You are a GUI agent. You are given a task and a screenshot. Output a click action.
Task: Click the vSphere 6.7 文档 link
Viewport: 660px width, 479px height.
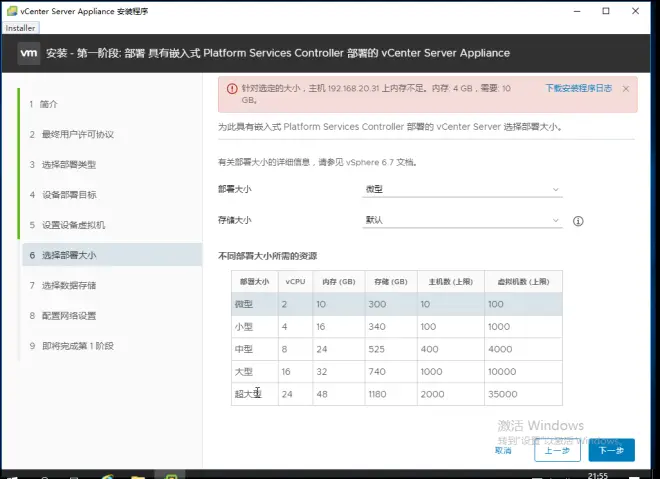pyautogui.click(x=381, y=162)
